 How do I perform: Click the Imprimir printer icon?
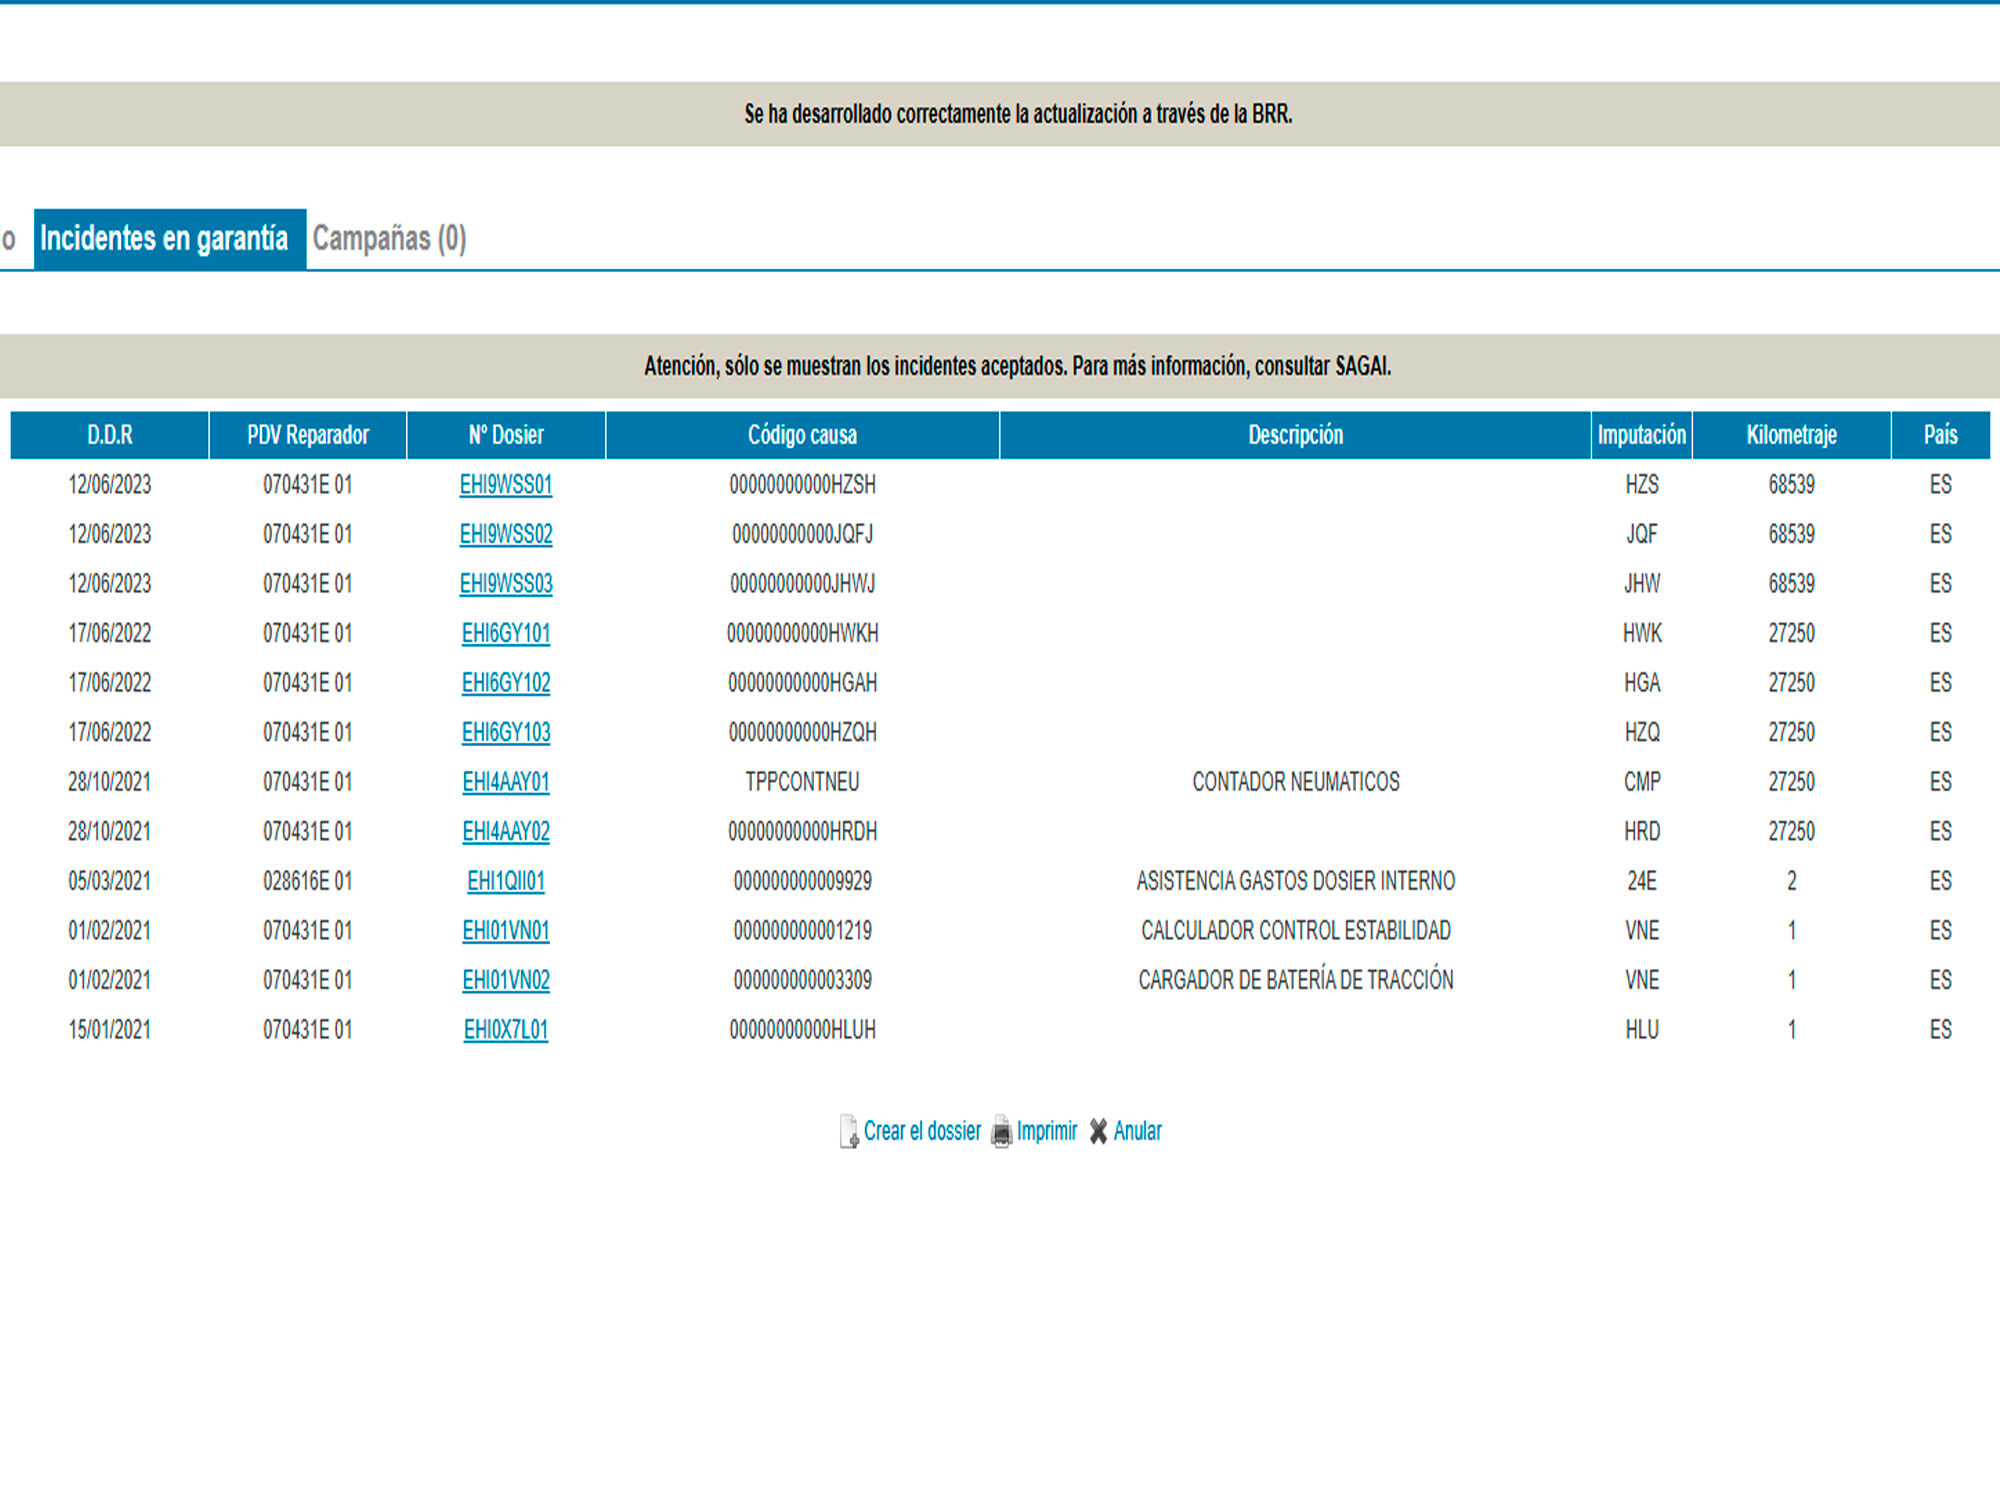coord(1001,1132)
